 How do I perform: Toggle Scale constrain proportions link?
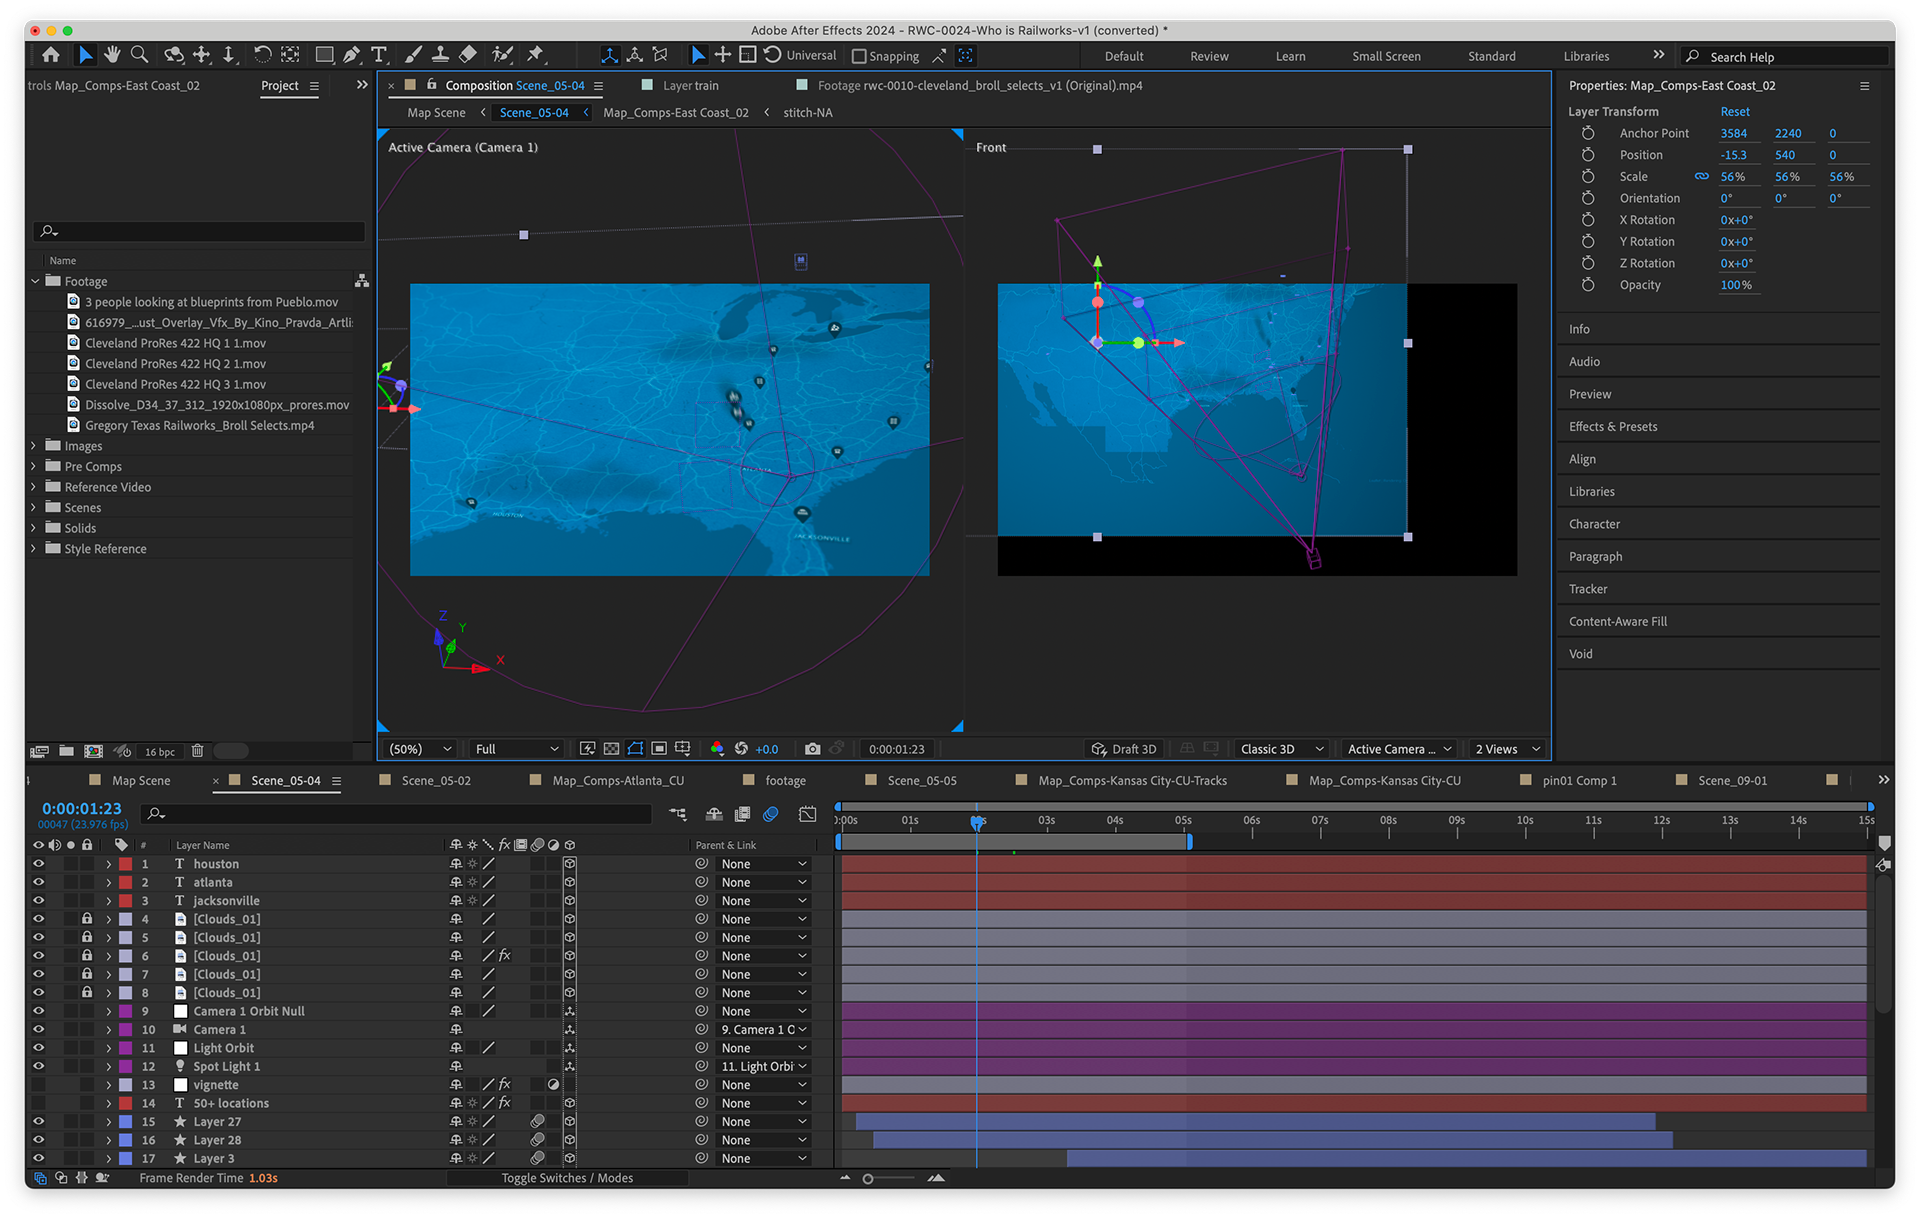point(1701,177)
